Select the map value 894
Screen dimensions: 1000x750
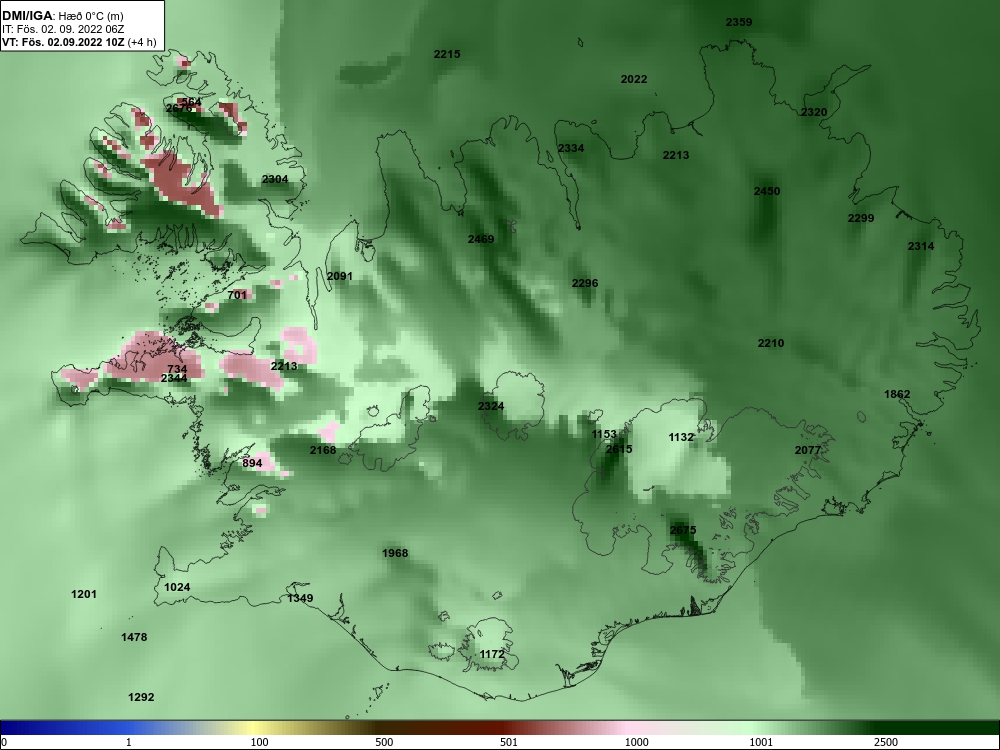click(x=252, y=463)
